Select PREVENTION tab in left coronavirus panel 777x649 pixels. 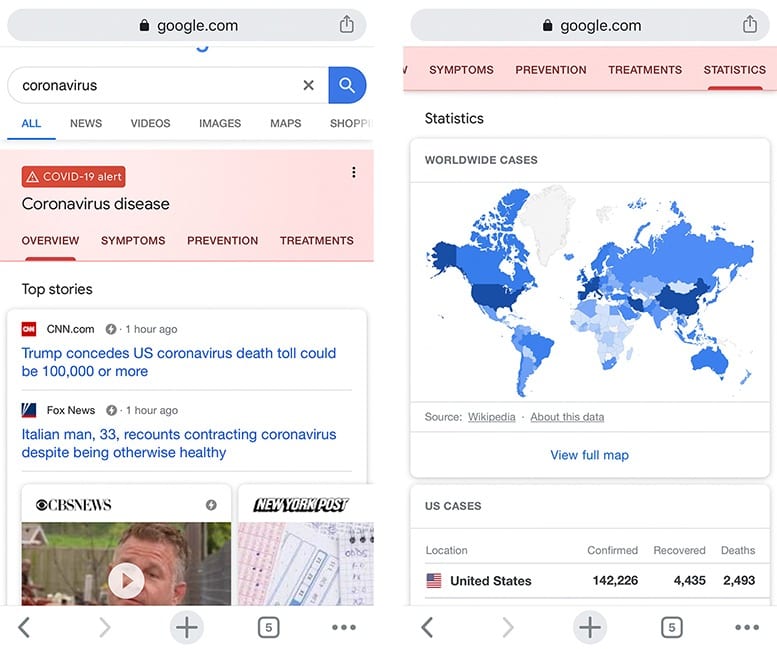click(x=222, y=241)
